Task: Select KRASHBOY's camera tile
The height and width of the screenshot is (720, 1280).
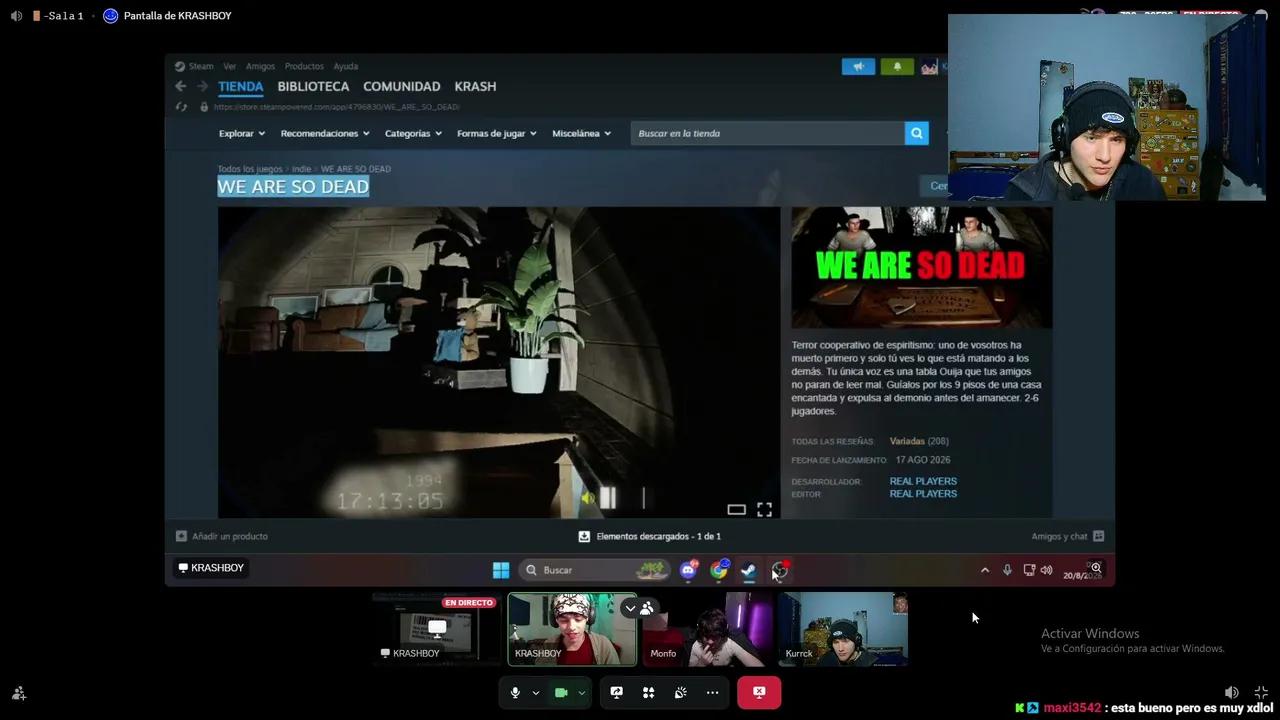Action: pos(572,629)
